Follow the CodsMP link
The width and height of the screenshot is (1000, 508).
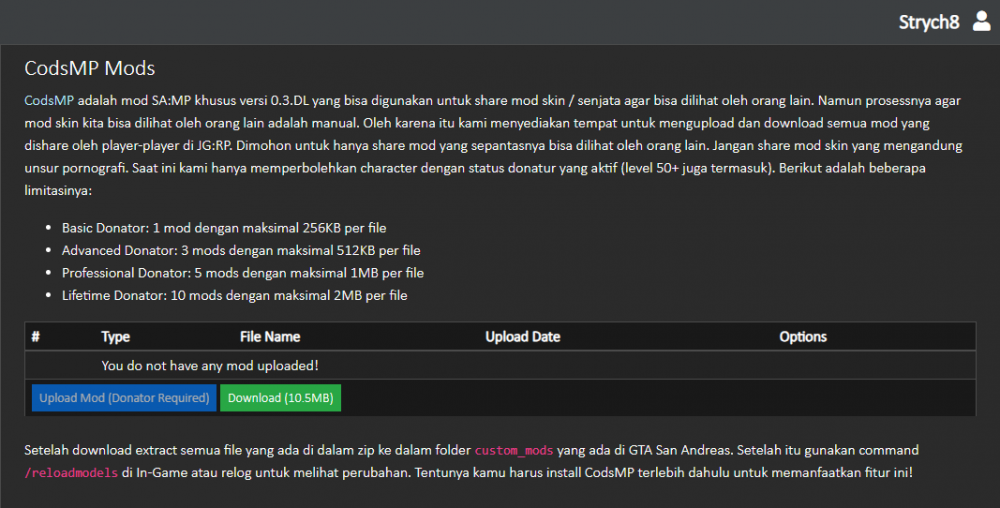click(x=49, y=101)
